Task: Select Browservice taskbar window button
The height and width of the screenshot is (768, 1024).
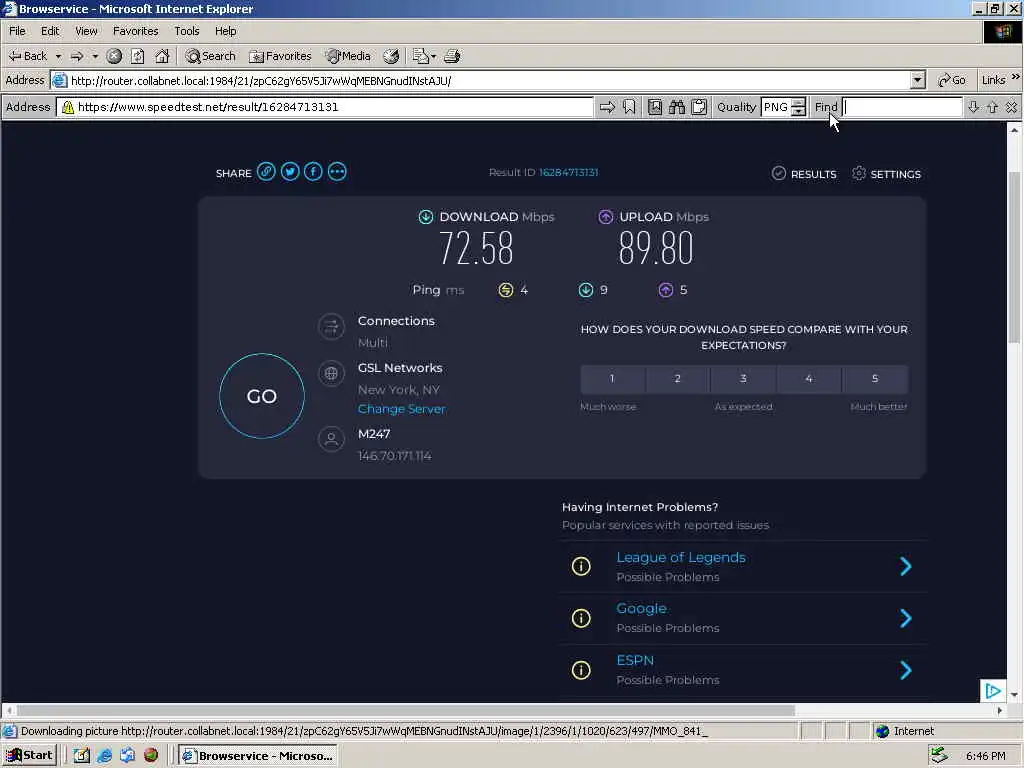Action: point(258,756)
